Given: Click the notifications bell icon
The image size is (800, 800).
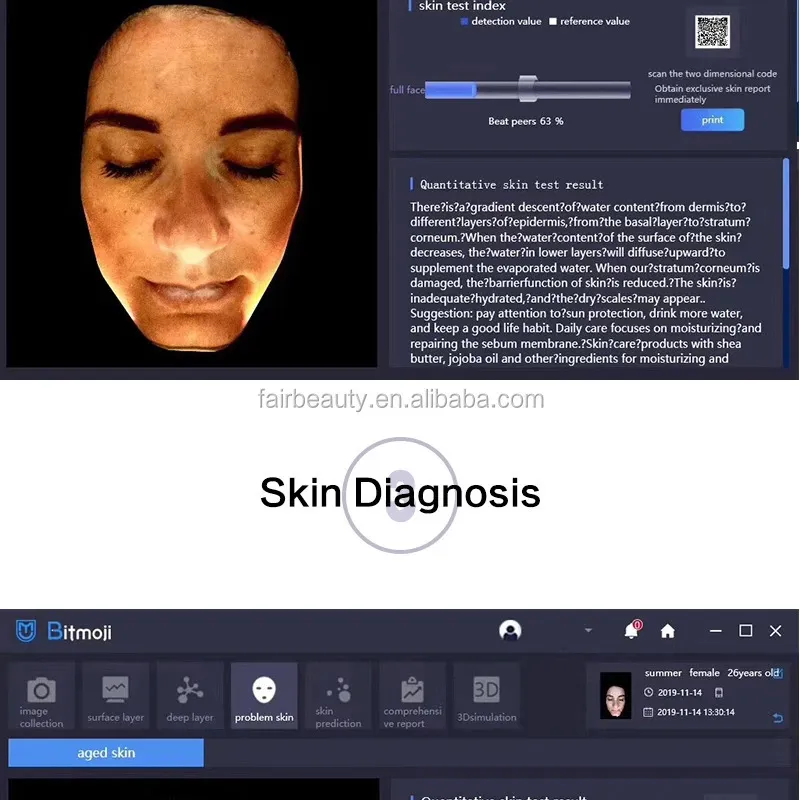Looking at the screenshot, I should (x=631, y=631).
